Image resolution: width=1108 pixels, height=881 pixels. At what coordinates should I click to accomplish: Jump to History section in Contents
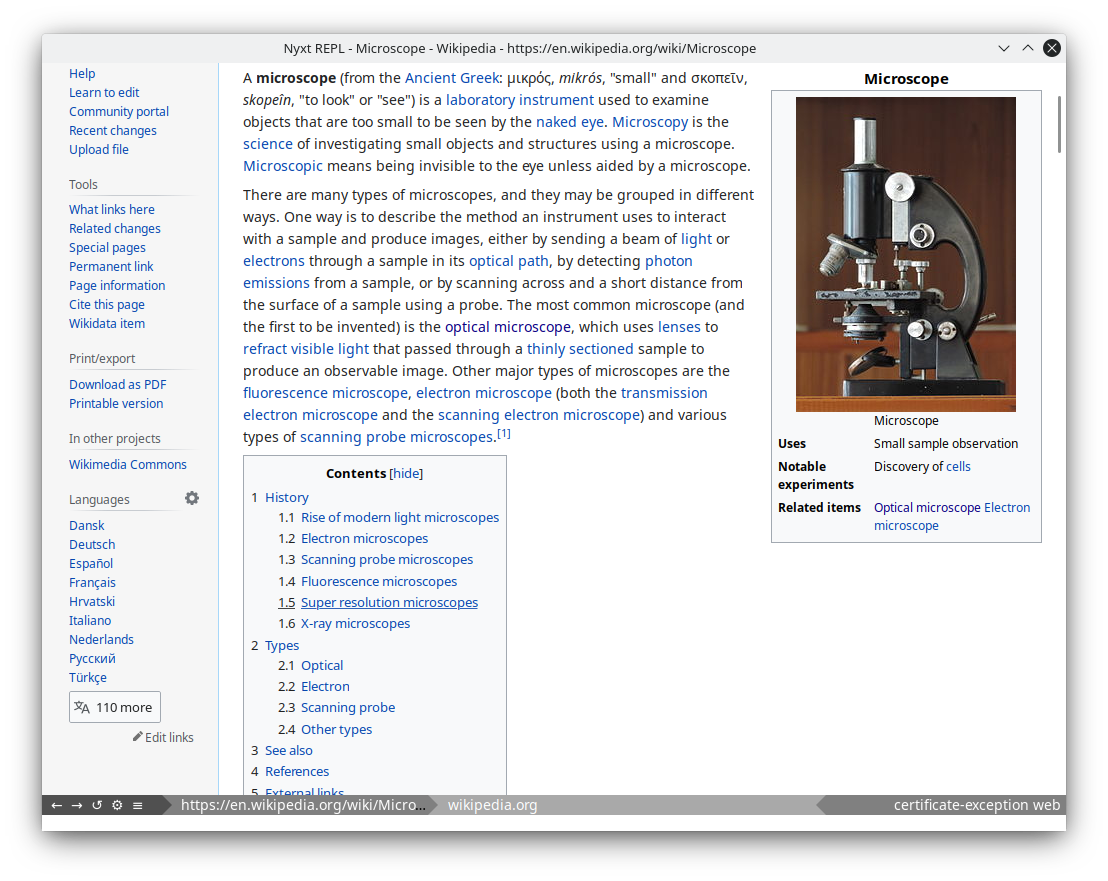tap(287, 497)
